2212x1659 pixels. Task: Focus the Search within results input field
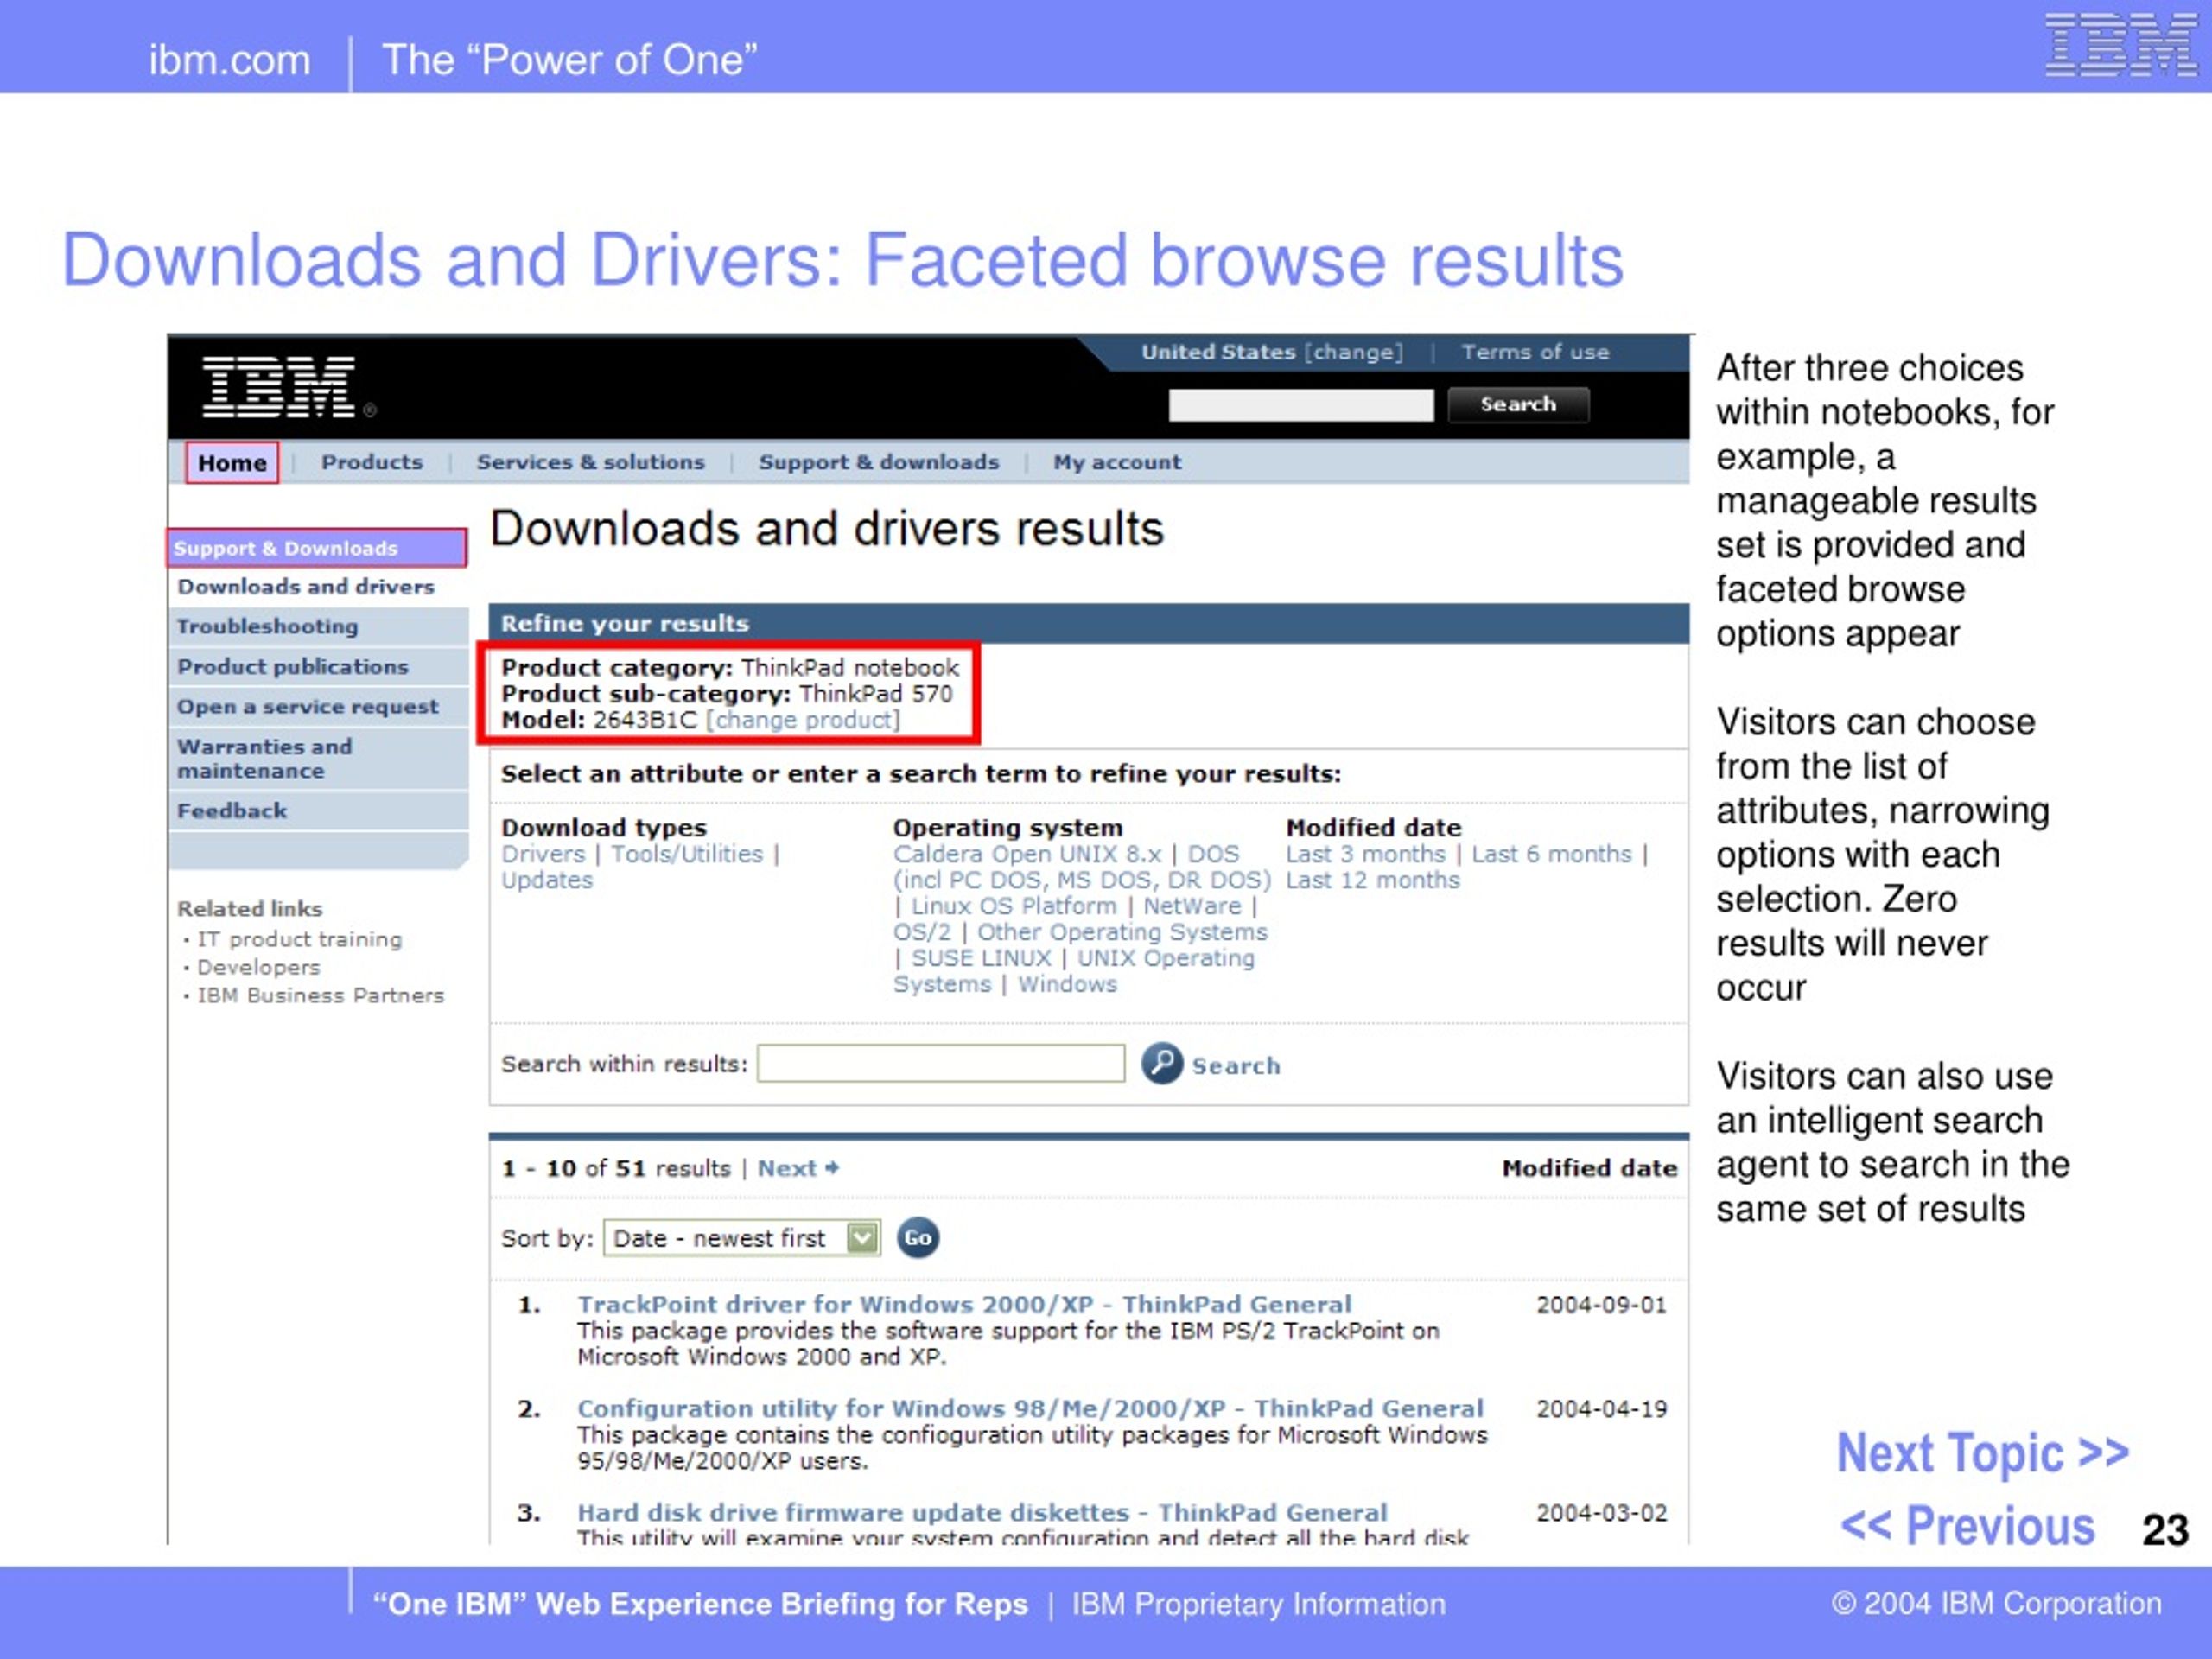(941, 1063)
